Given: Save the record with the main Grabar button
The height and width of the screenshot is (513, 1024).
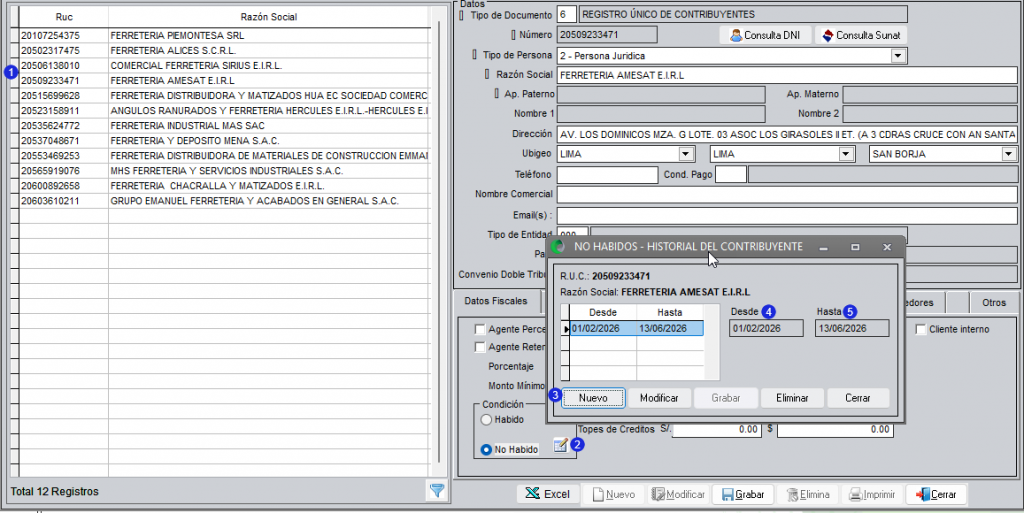Looking at the screenshot, I should pyautogui.click(x=743, y=495).
